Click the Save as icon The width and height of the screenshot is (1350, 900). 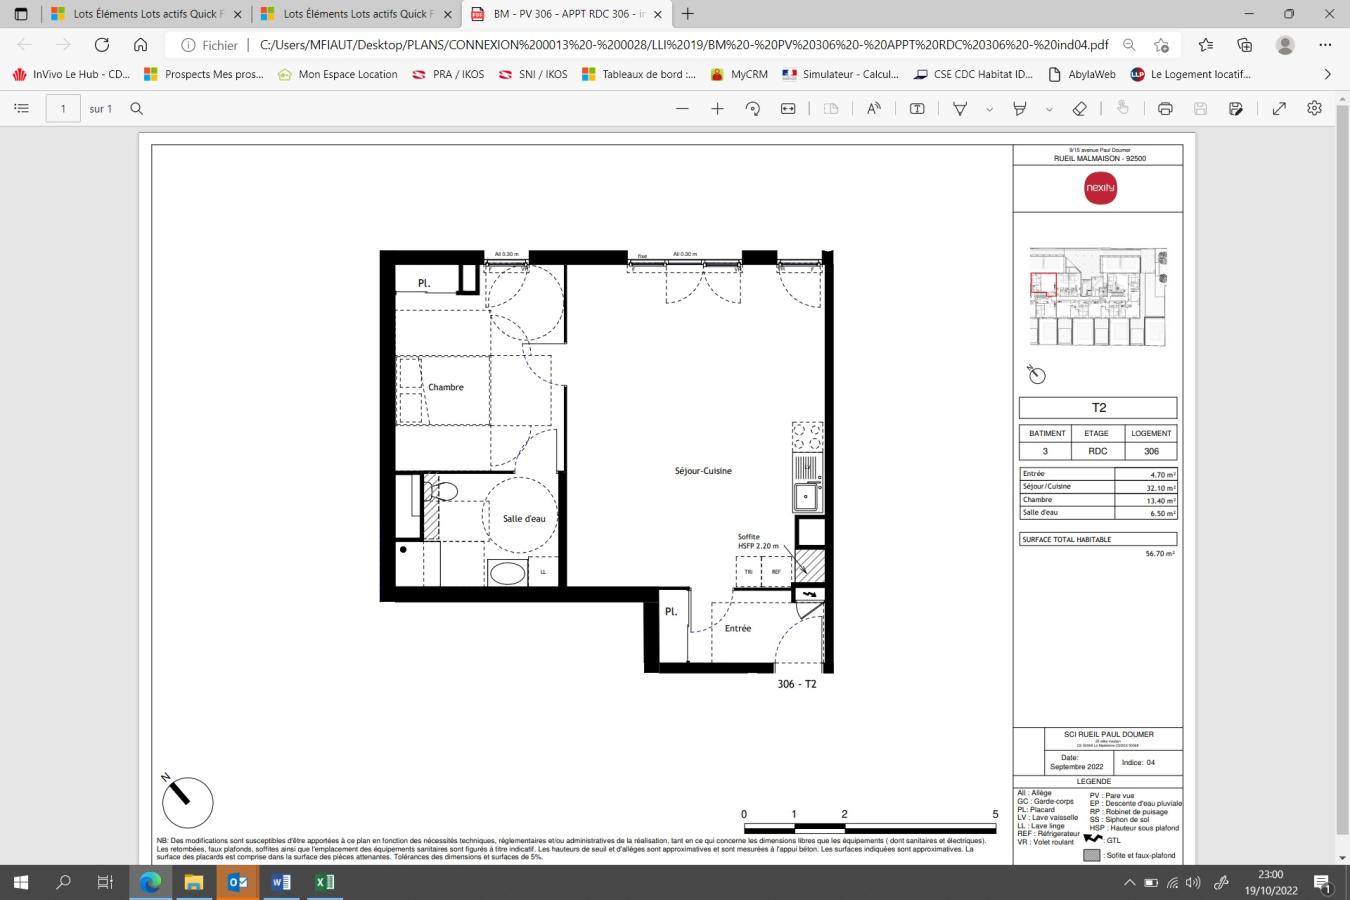[x=1236, y=109]
